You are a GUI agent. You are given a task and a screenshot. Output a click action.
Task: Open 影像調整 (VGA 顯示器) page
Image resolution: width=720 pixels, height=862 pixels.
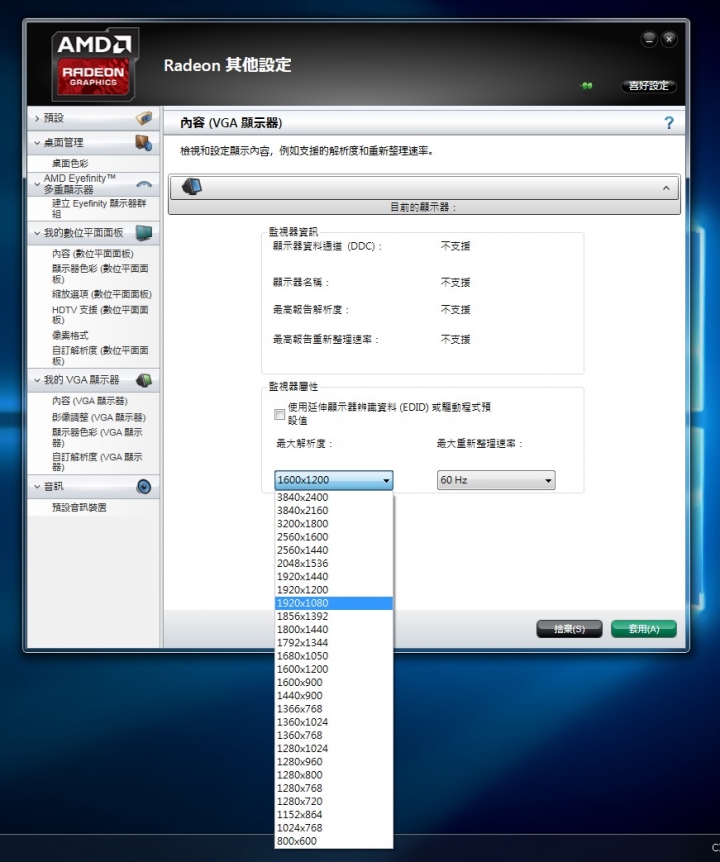pos(99,417)
